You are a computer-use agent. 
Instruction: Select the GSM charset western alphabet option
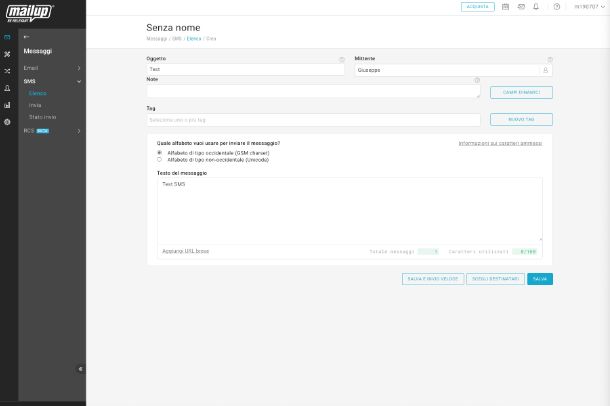[x=160, y=153]
